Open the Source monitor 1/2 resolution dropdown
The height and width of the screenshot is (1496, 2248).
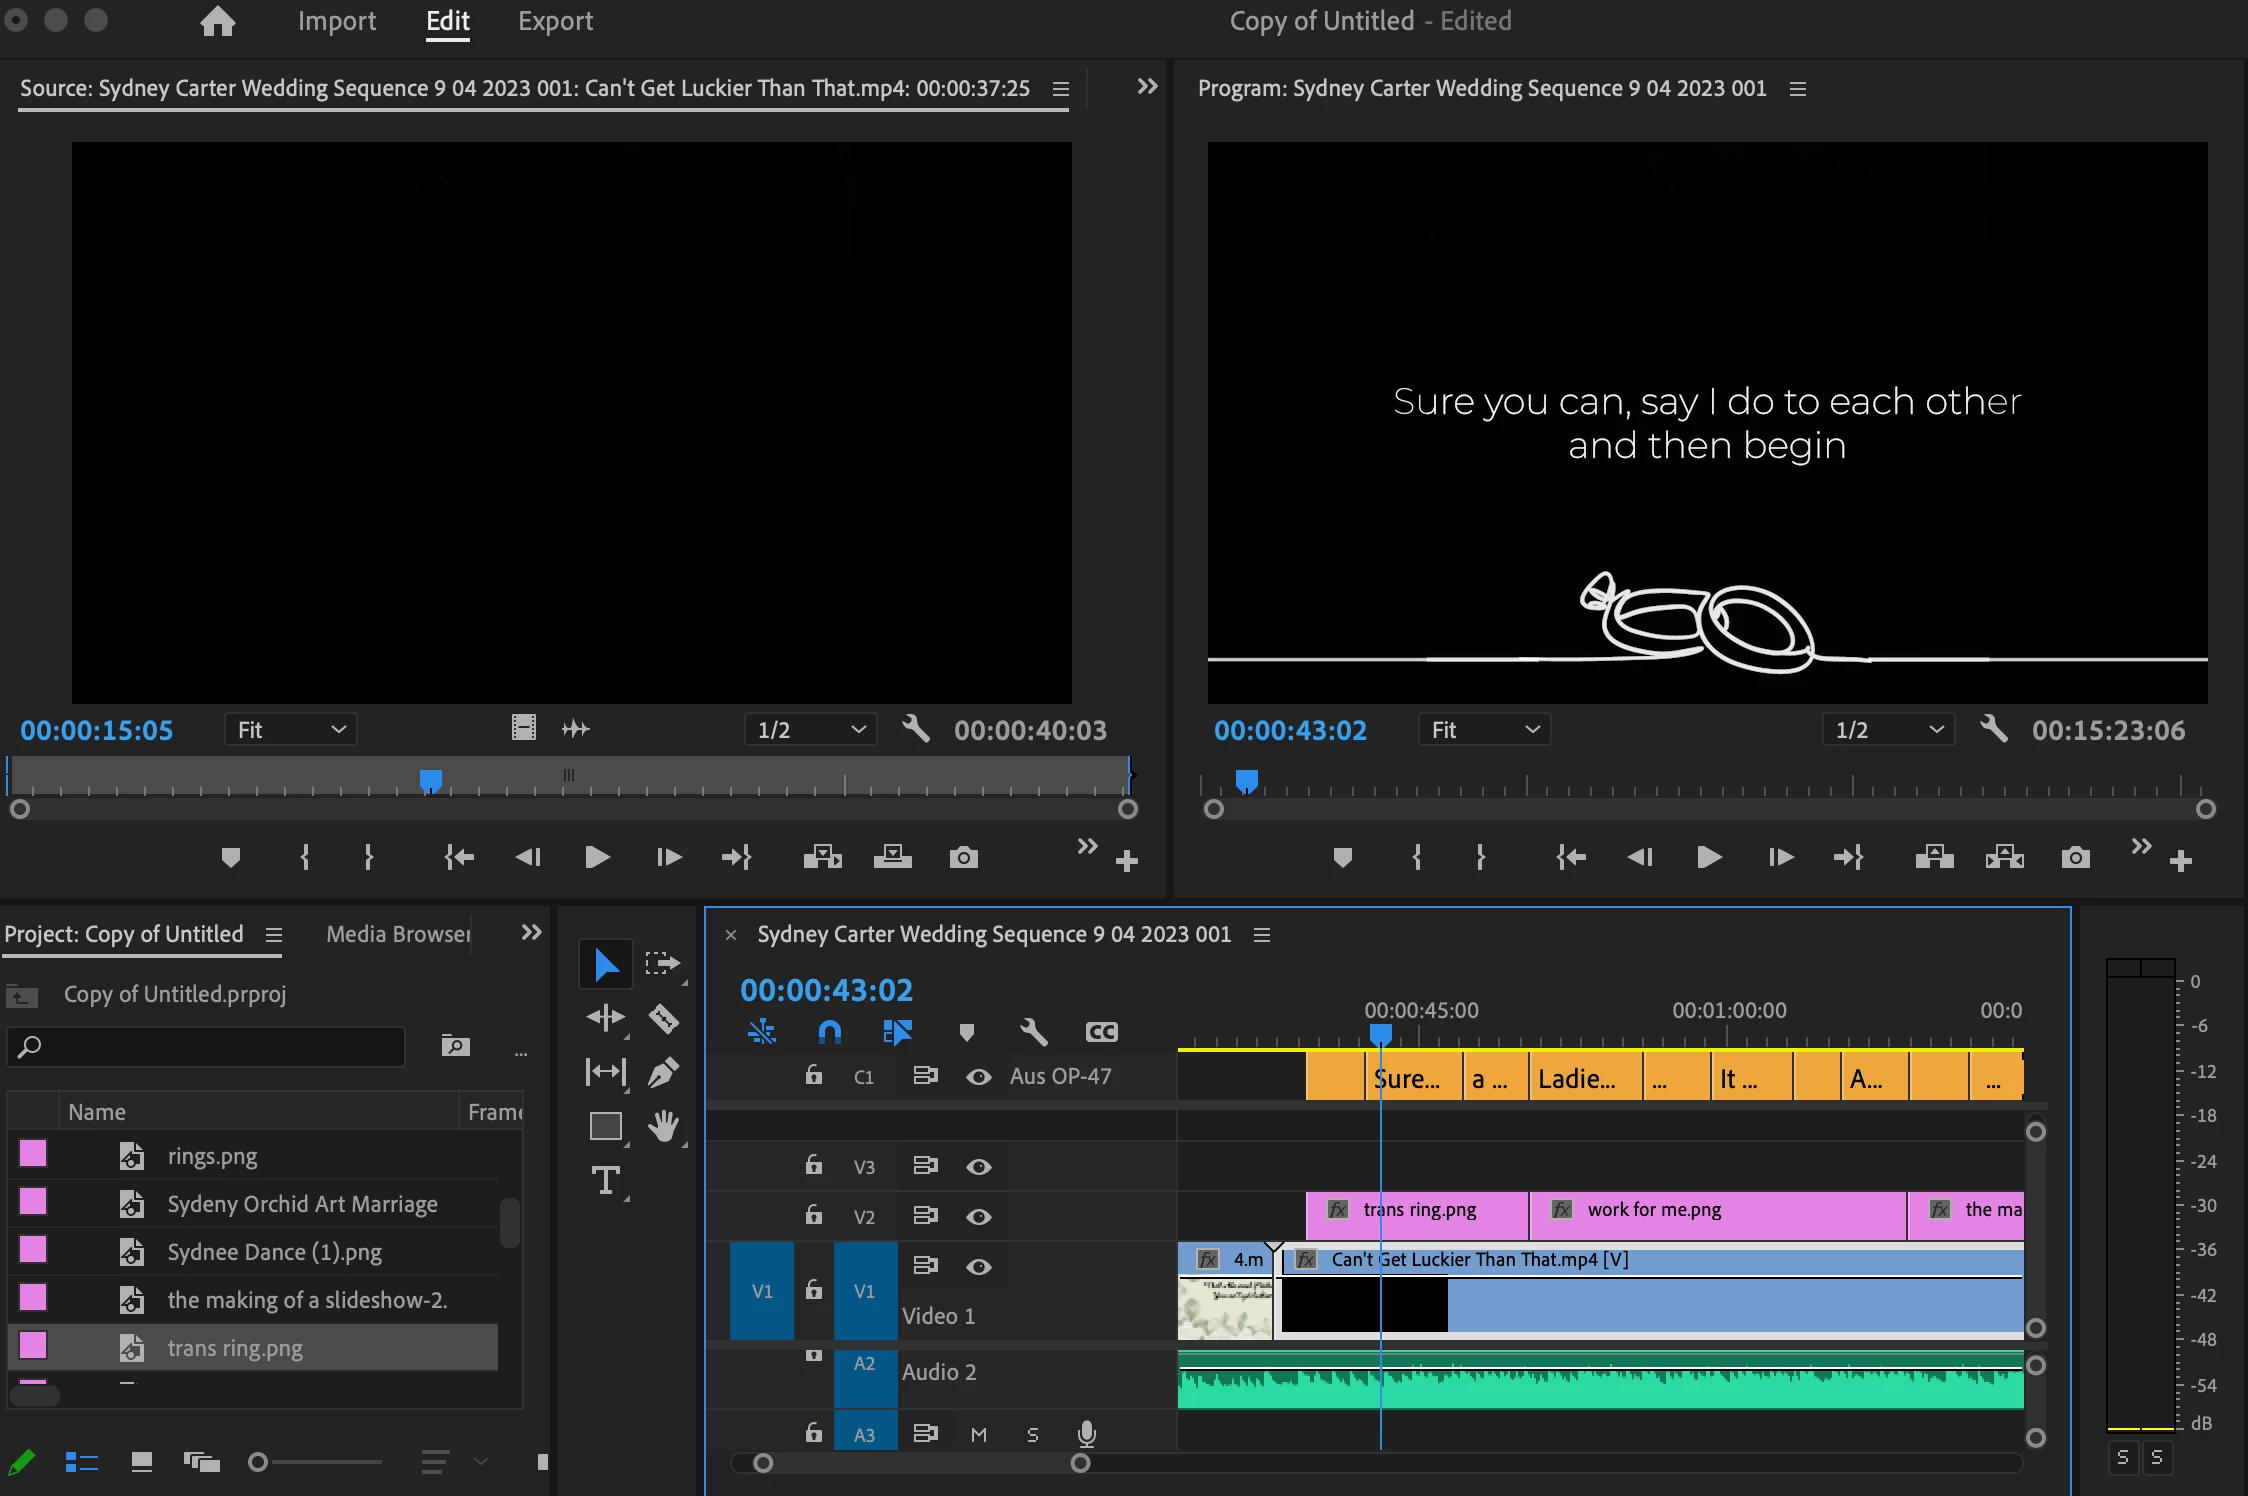coord(810,730)
